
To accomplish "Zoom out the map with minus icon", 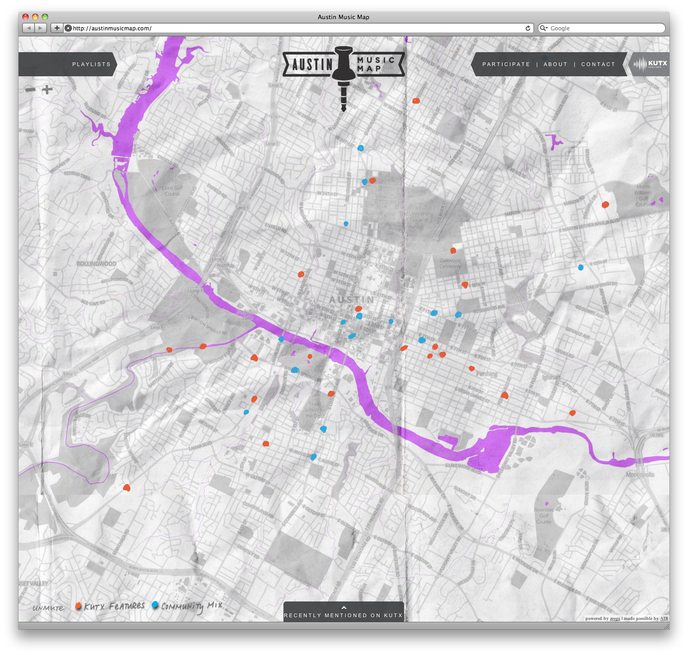I will [30, 90].
